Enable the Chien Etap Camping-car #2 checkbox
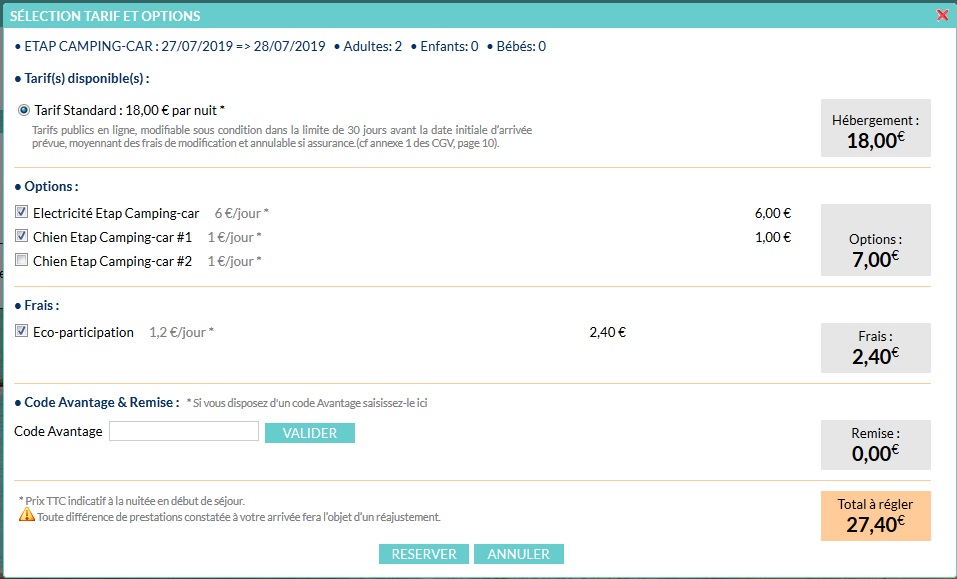The height and width of the screenshot is (579, 957). pyautogui.click(x=22, y=261)
